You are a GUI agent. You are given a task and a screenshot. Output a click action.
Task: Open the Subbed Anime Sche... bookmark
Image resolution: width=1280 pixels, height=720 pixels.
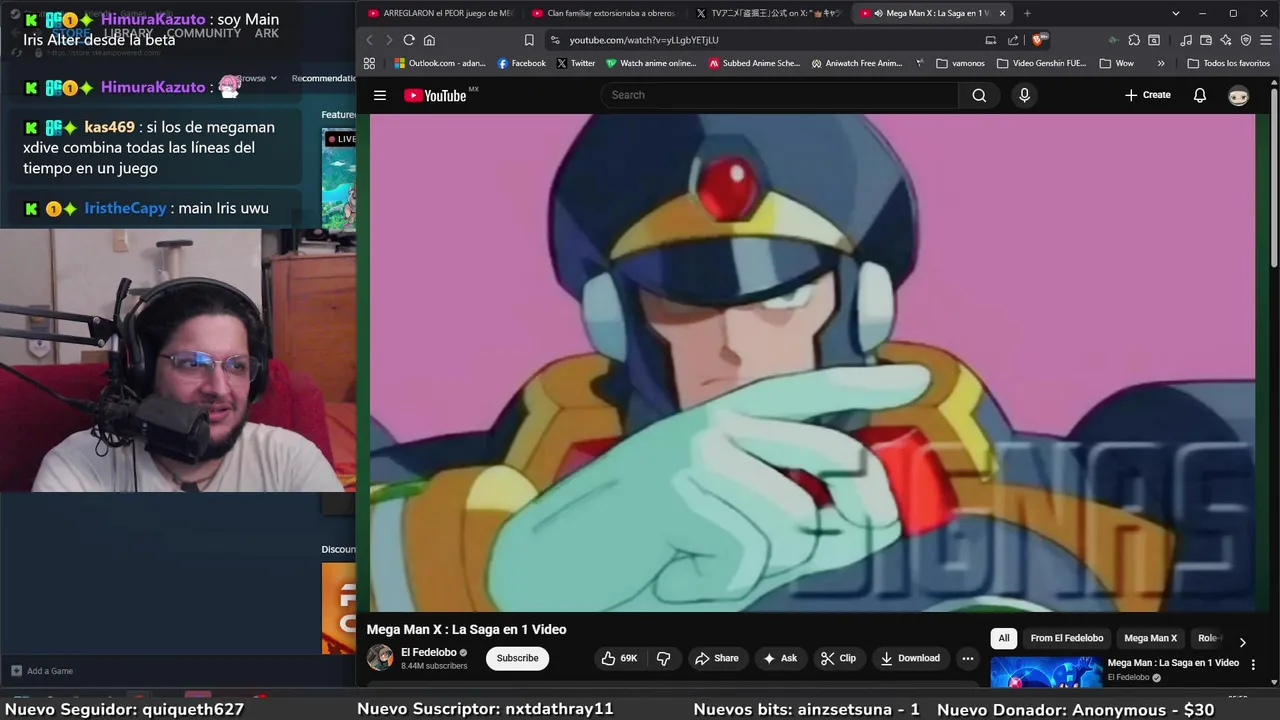tap(754, 63)
